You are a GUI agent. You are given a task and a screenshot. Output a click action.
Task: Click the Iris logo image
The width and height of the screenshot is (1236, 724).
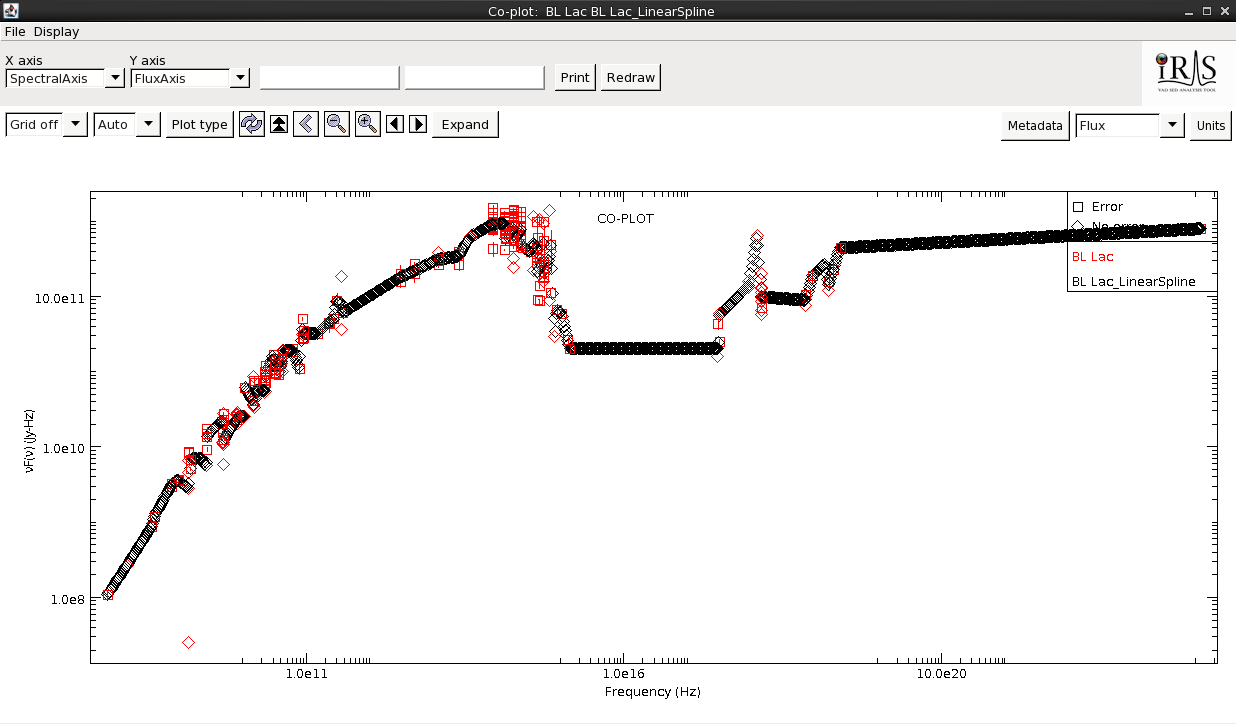pos(1186,73)
